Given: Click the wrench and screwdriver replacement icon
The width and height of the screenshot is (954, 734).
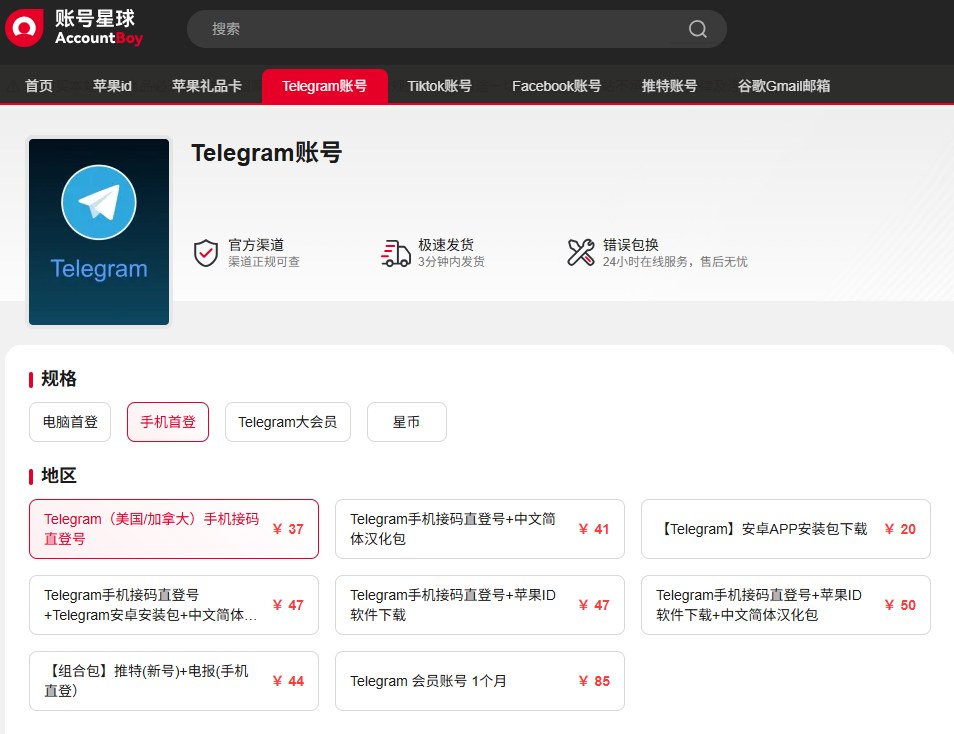Looking at the screenshot, I should [x=580, y=253].
